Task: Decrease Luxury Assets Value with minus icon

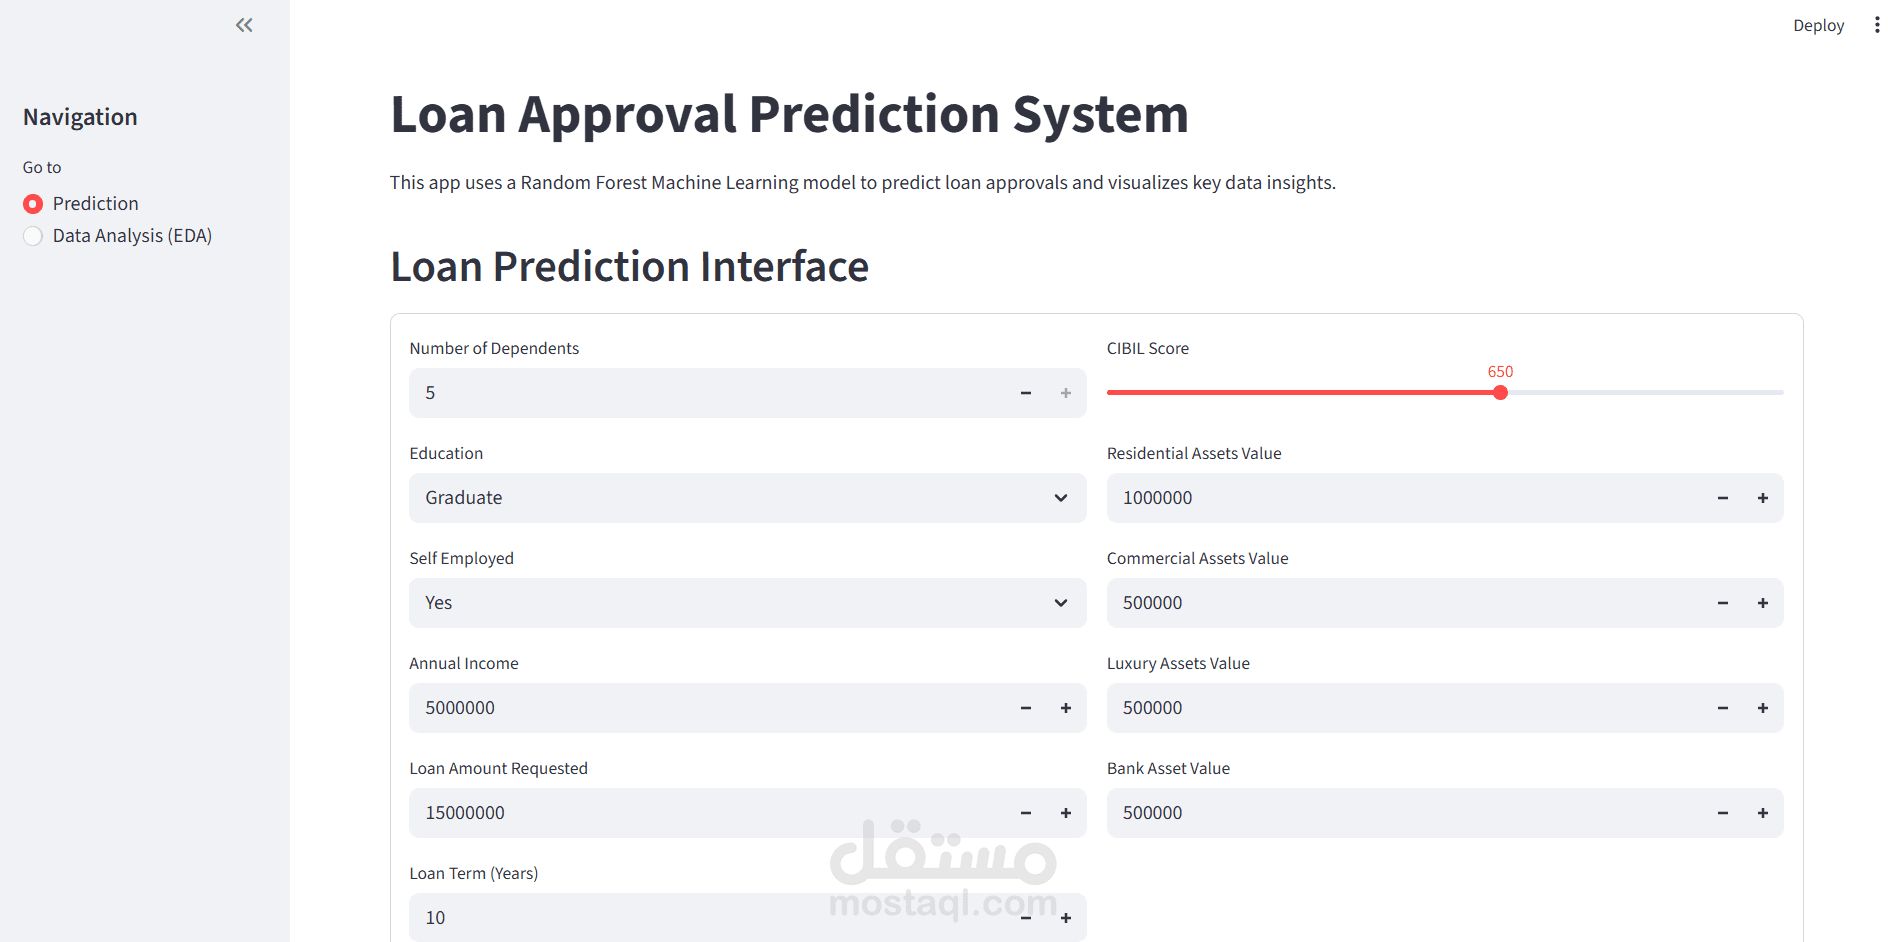Action: (1722, 708)
